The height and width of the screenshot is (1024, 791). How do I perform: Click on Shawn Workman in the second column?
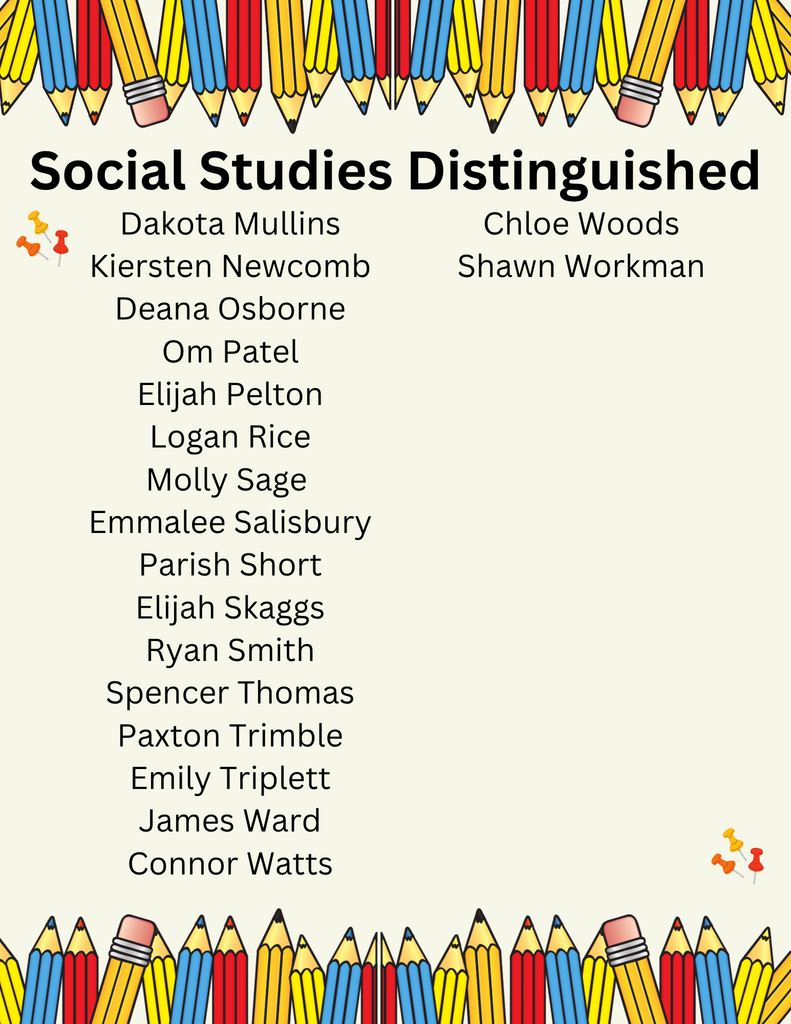coord(581,267)
